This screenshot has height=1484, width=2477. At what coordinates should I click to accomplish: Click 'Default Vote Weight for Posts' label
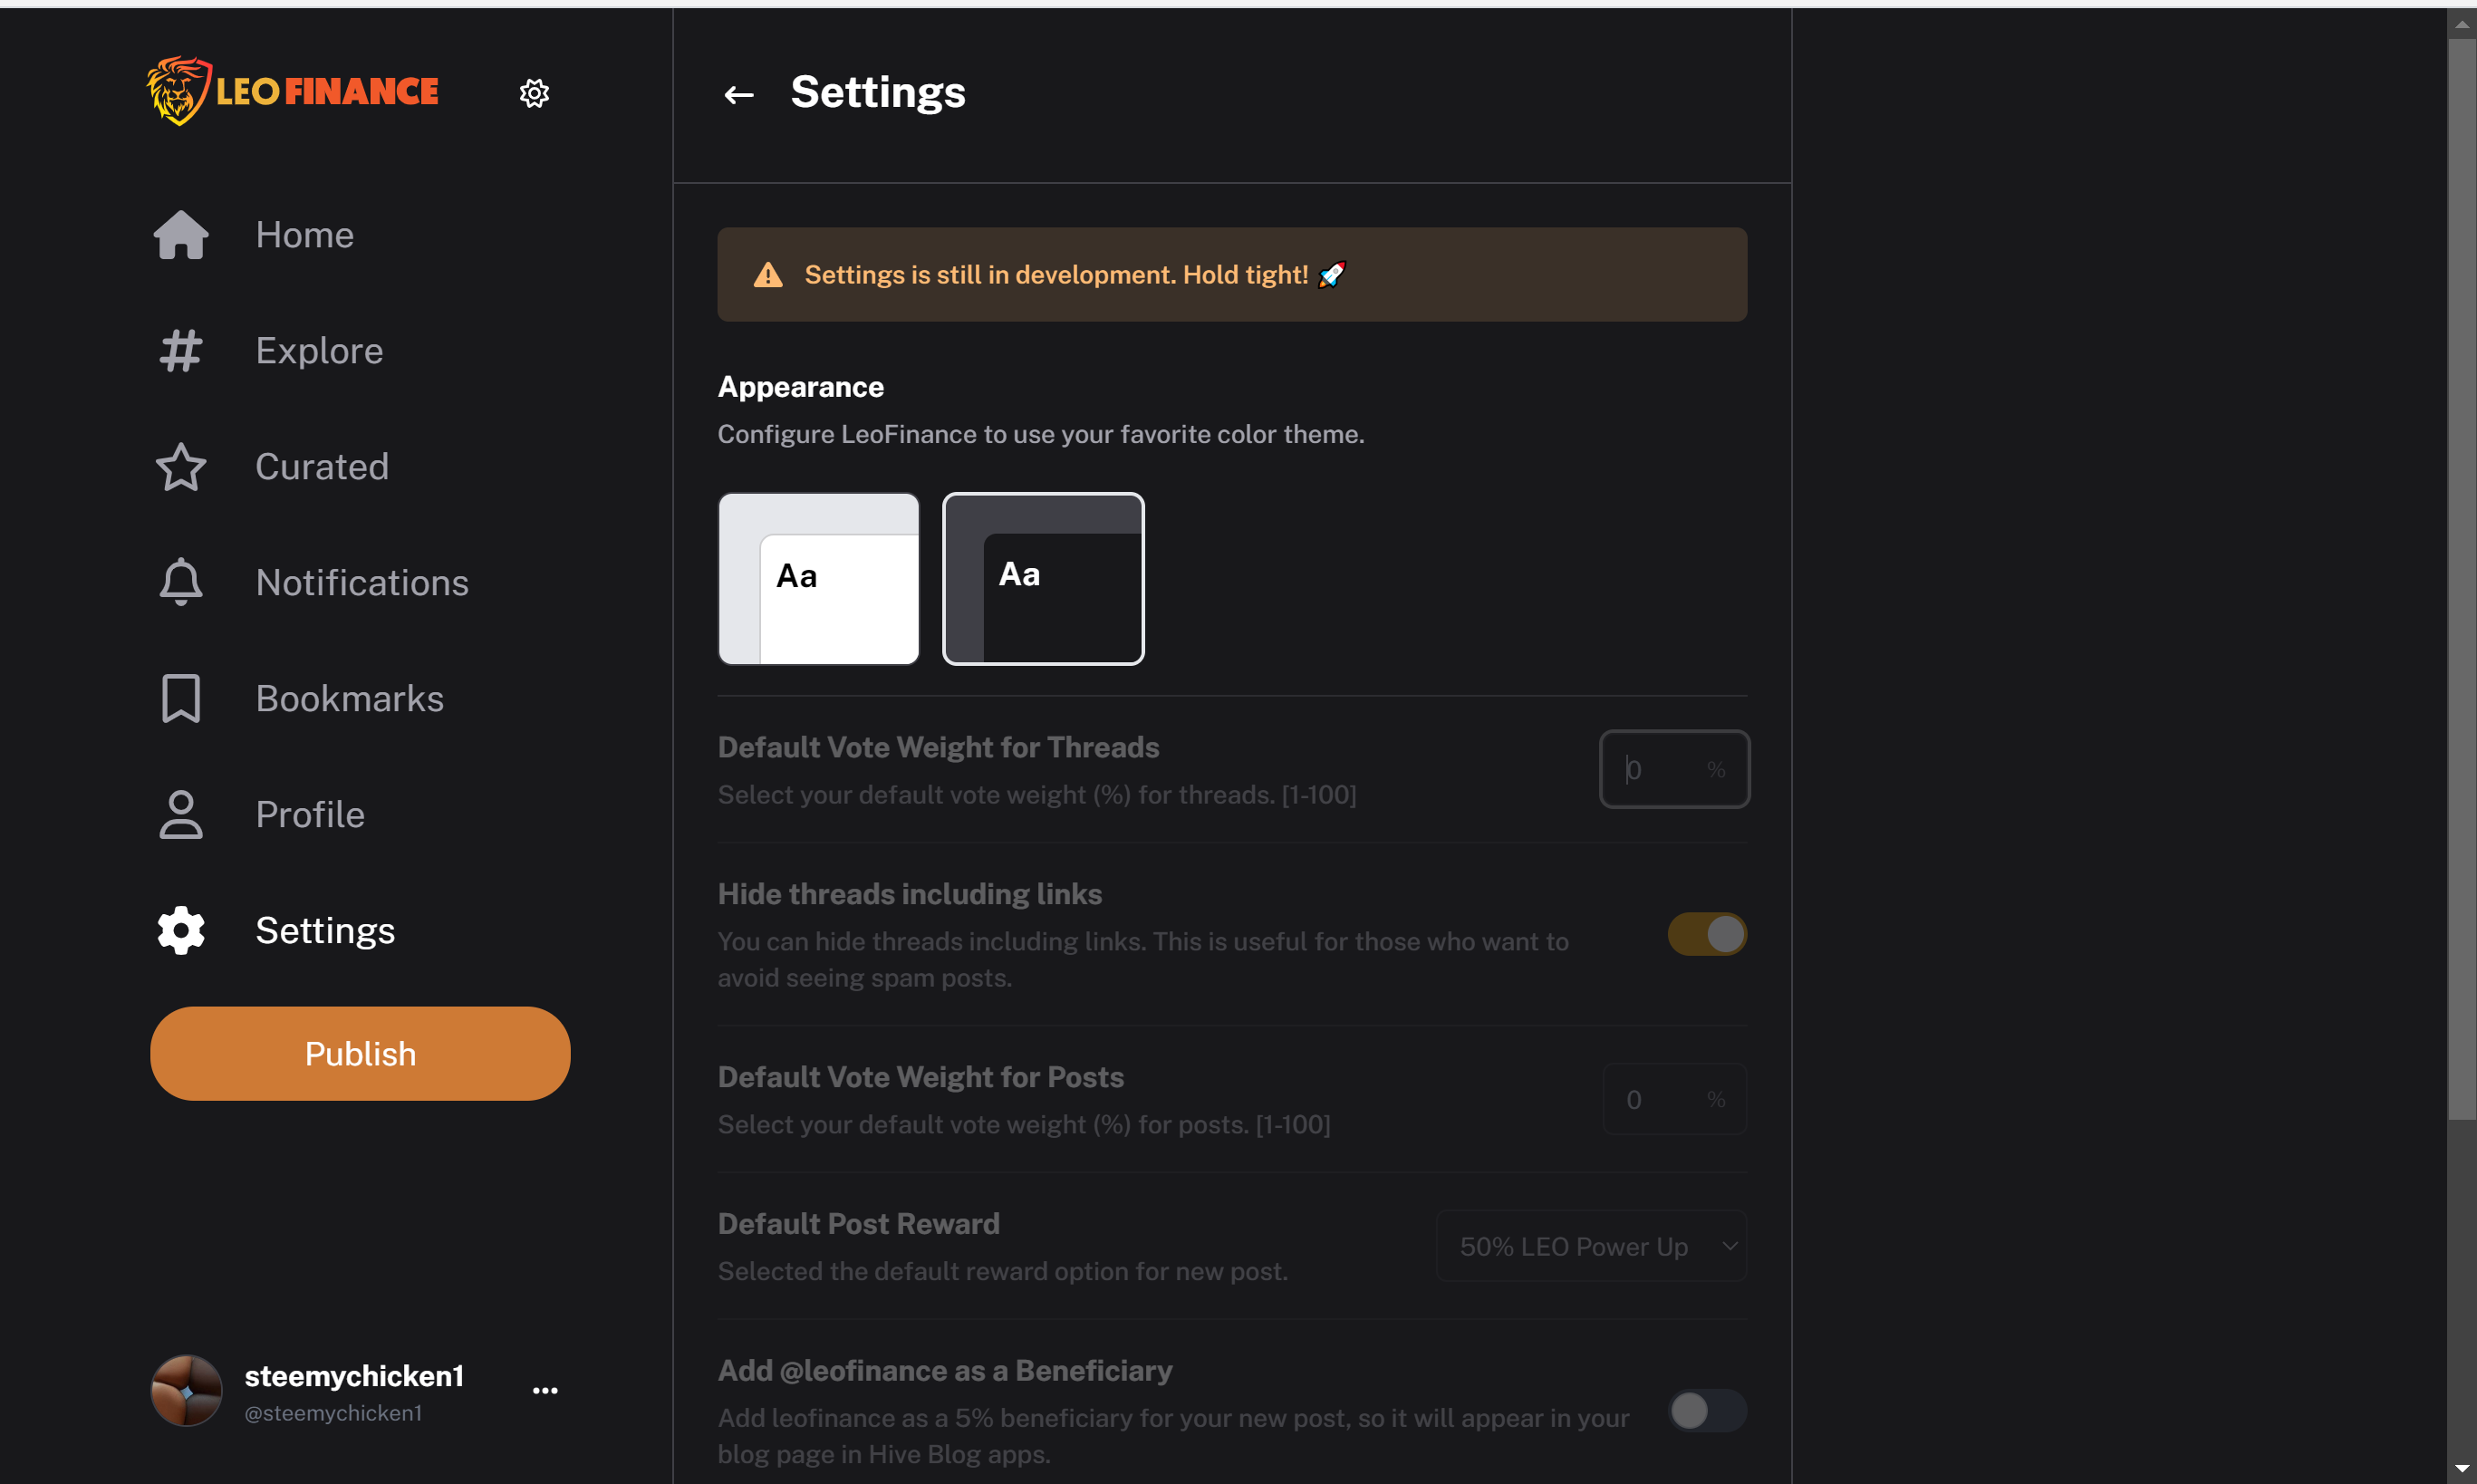pyautogui.click(x=920, y=1077)
